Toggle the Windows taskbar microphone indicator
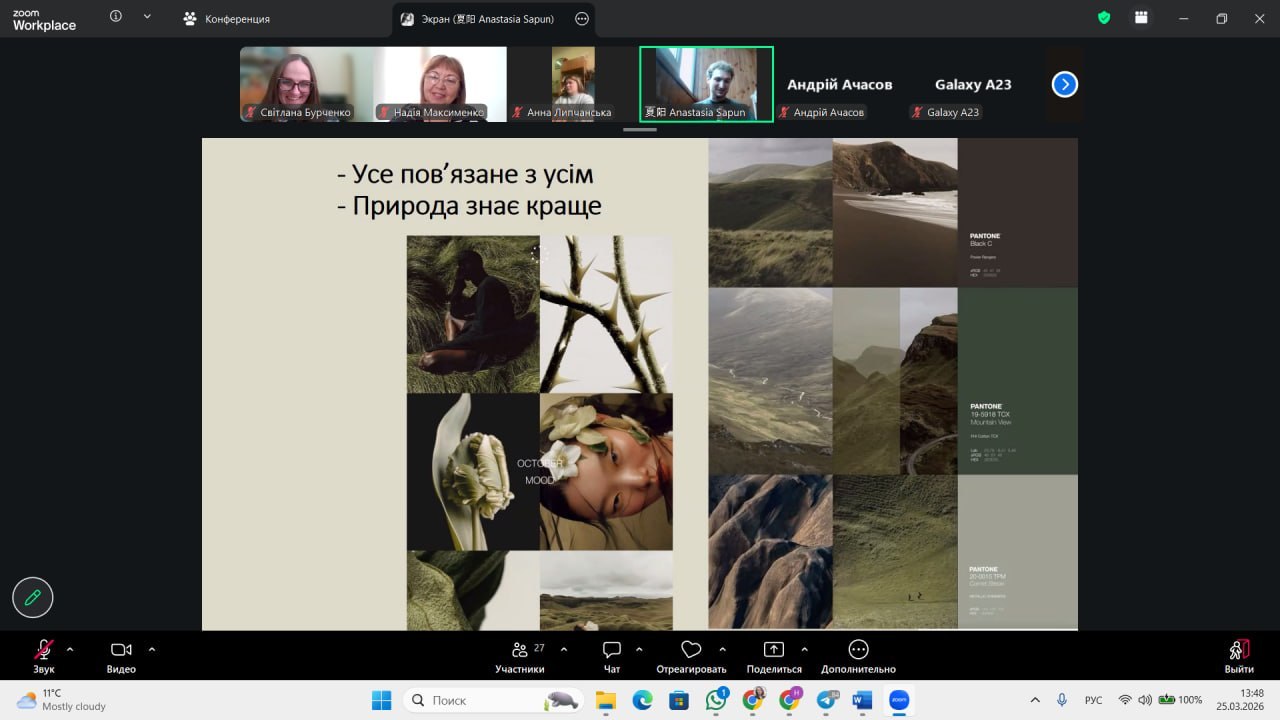Image resolution: width=1280 pixels, height=720 pixels. click(x=1062, y=700)
